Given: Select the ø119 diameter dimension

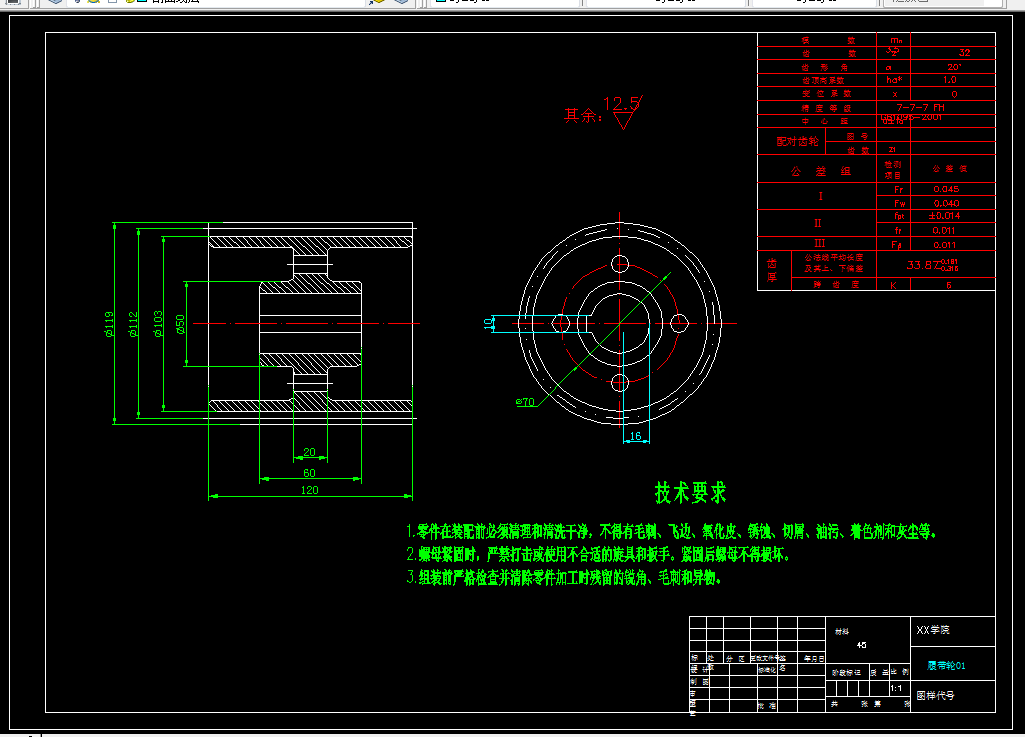Looking at the screenshot, I should [x=109, y=324].
